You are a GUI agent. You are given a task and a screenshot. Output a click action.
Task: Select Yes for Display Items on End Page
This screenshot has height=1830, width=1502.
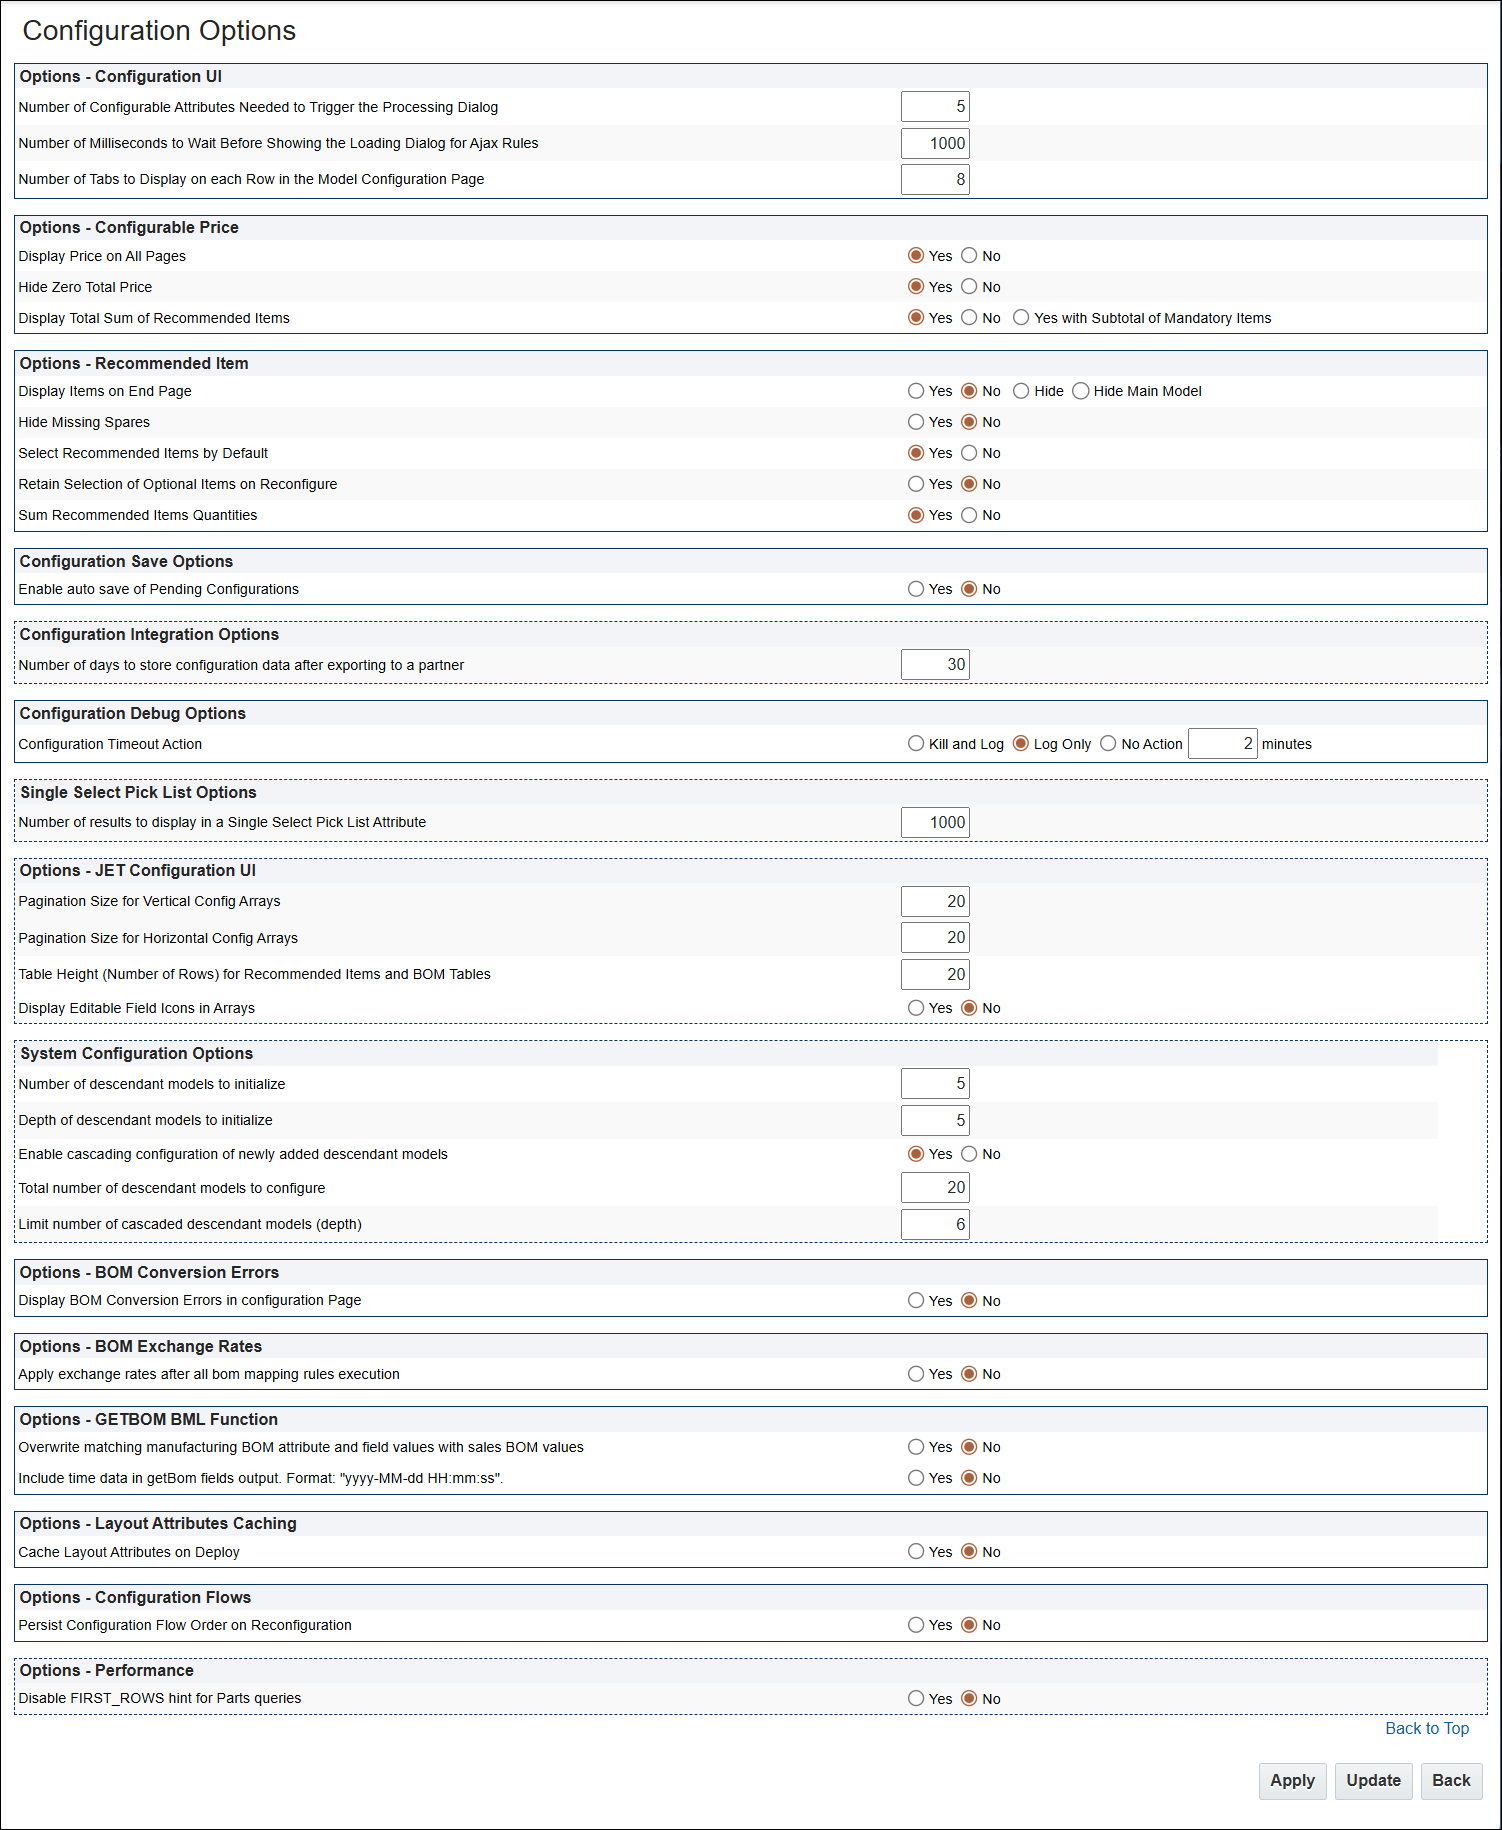click(x=916, y=391)
